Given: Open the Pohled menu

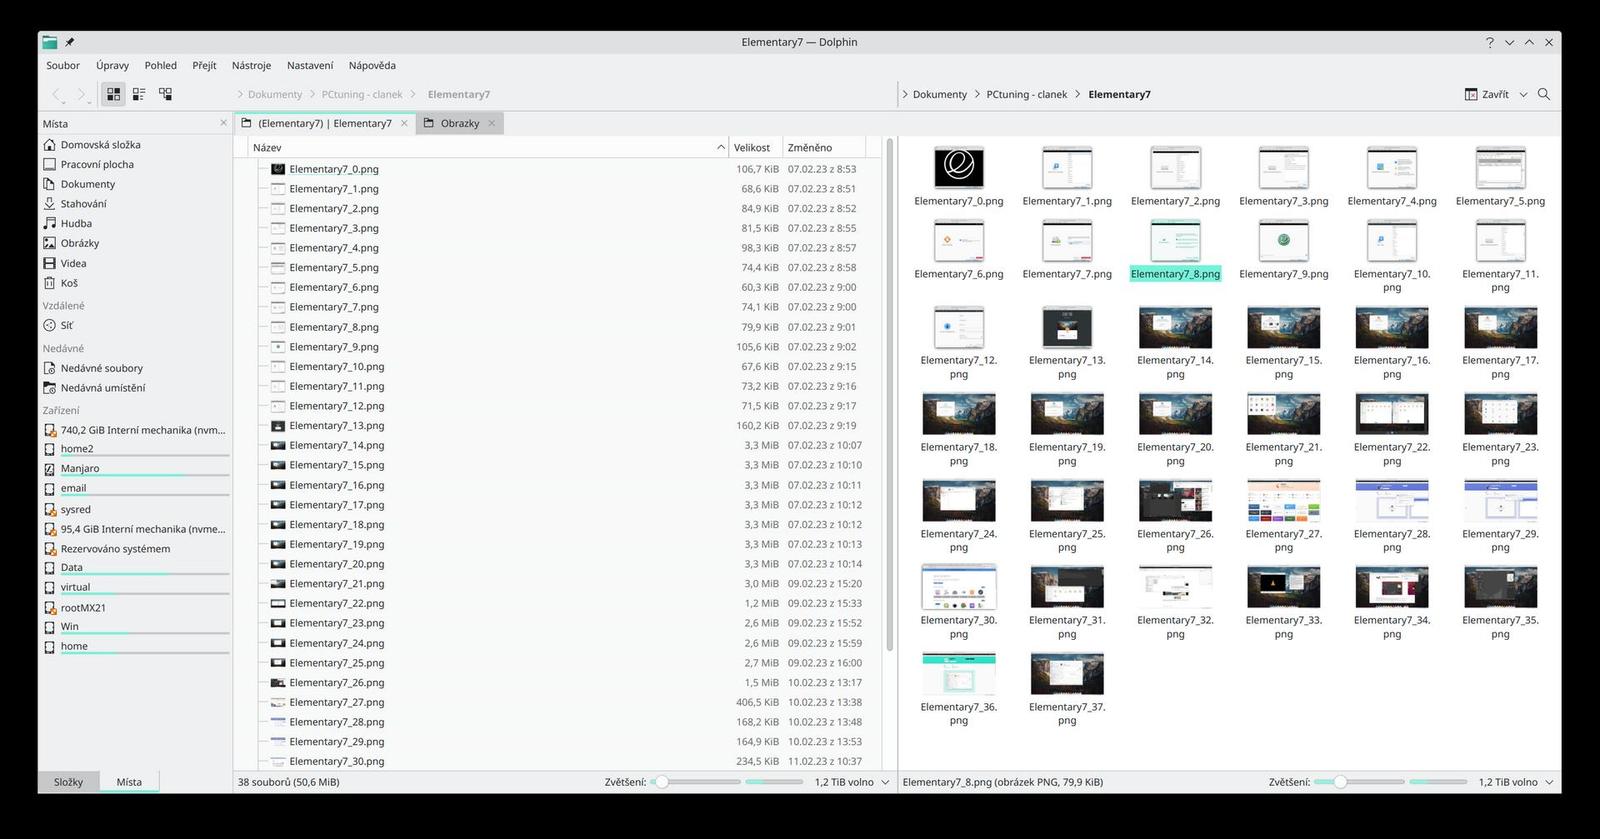Looking at the screenshot, I should (x=160, y=65).
